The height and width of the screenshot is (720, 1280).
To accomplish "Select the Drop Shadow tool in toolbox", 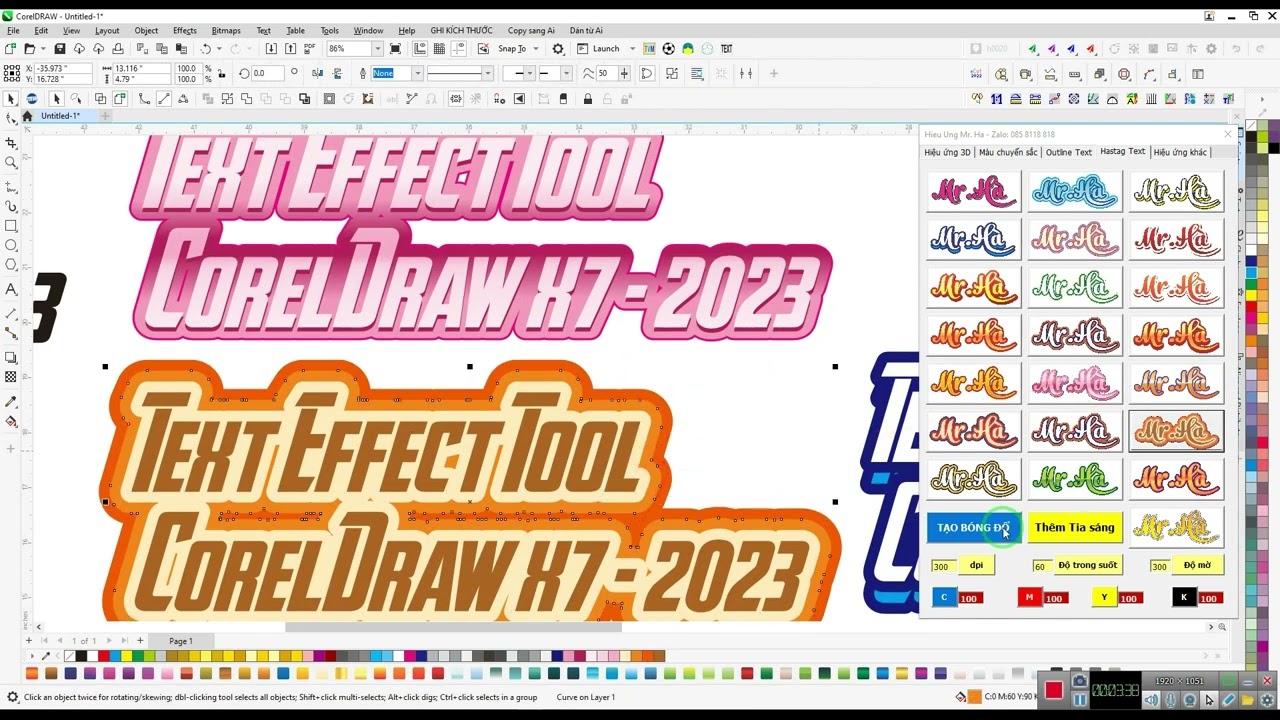I will point(11,357).
